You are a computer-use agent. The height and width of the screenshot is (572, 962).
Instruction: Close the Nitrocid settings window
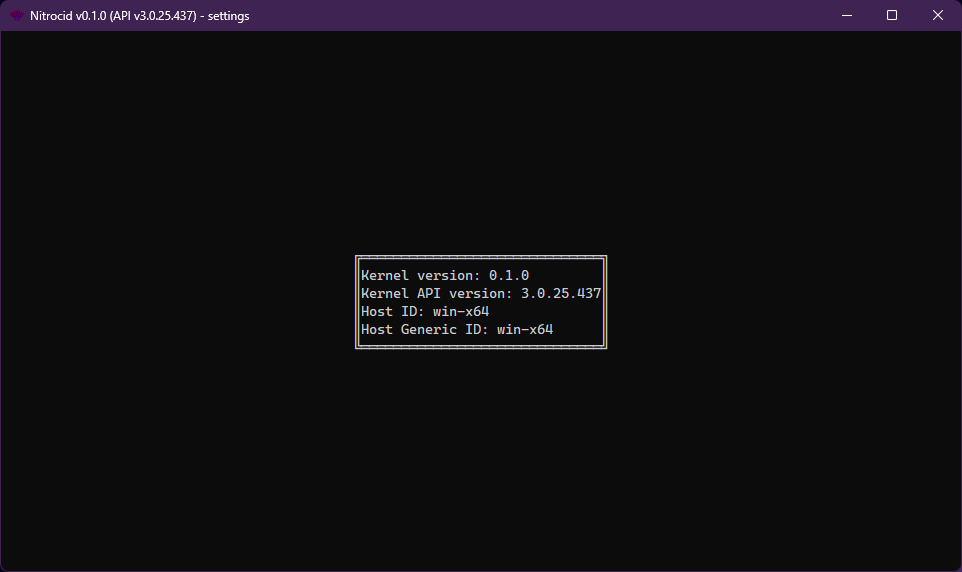[938, 15]
